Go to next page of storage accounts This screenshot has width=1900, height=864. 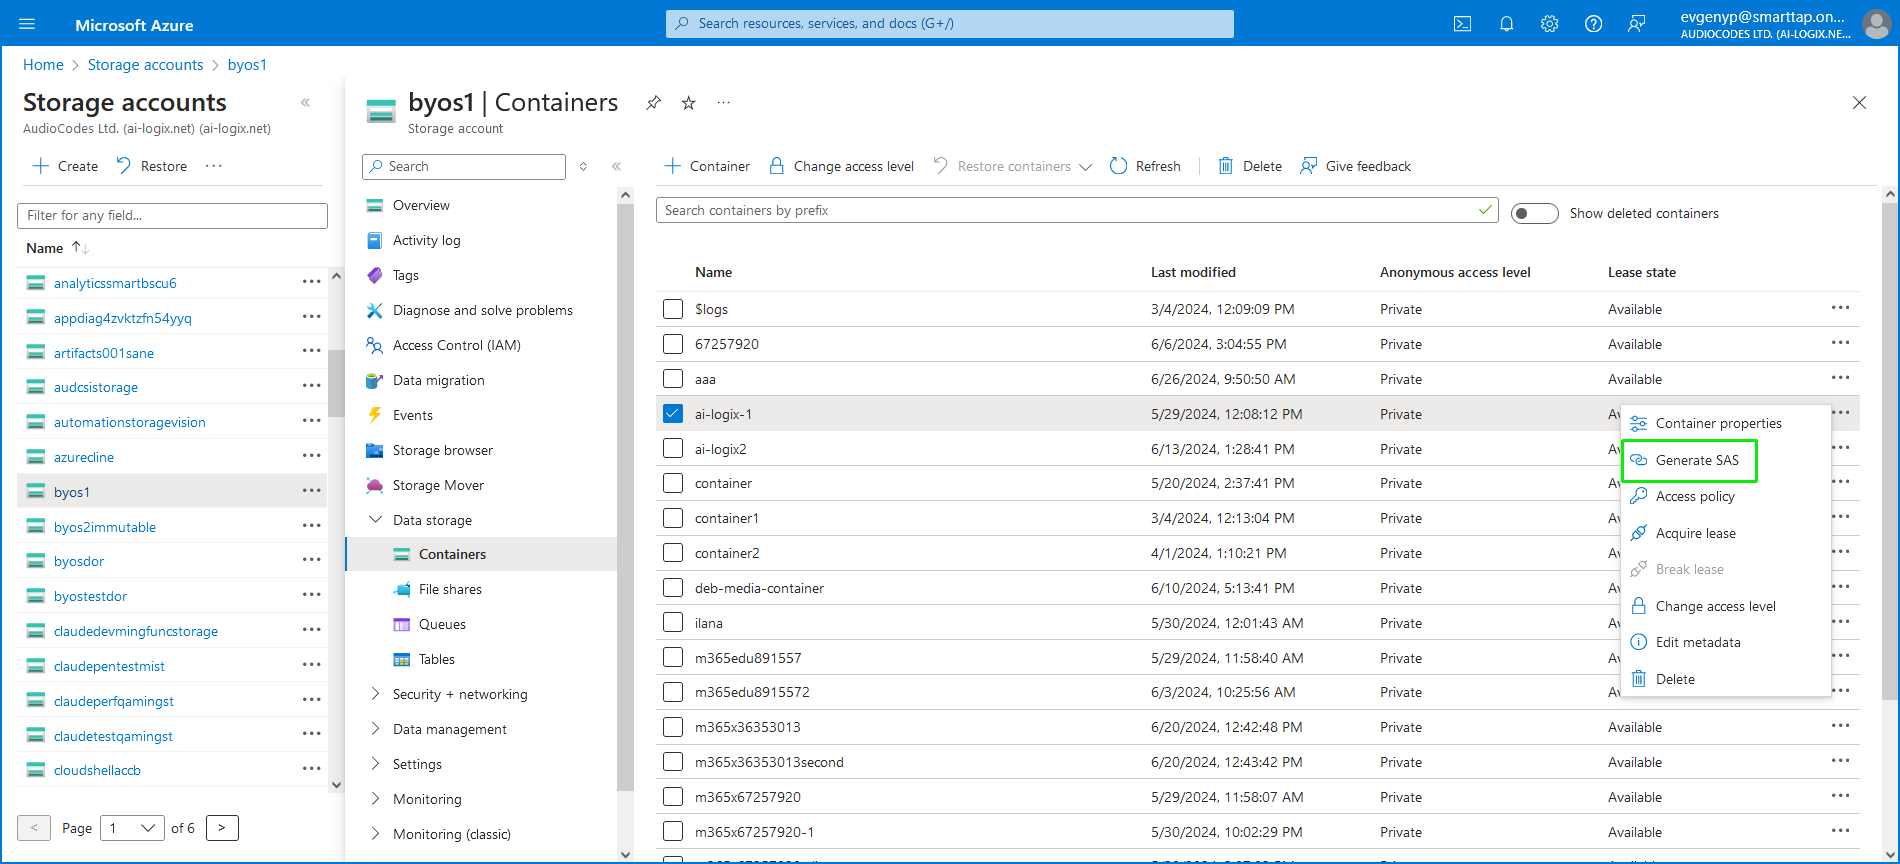pos(222,828)
